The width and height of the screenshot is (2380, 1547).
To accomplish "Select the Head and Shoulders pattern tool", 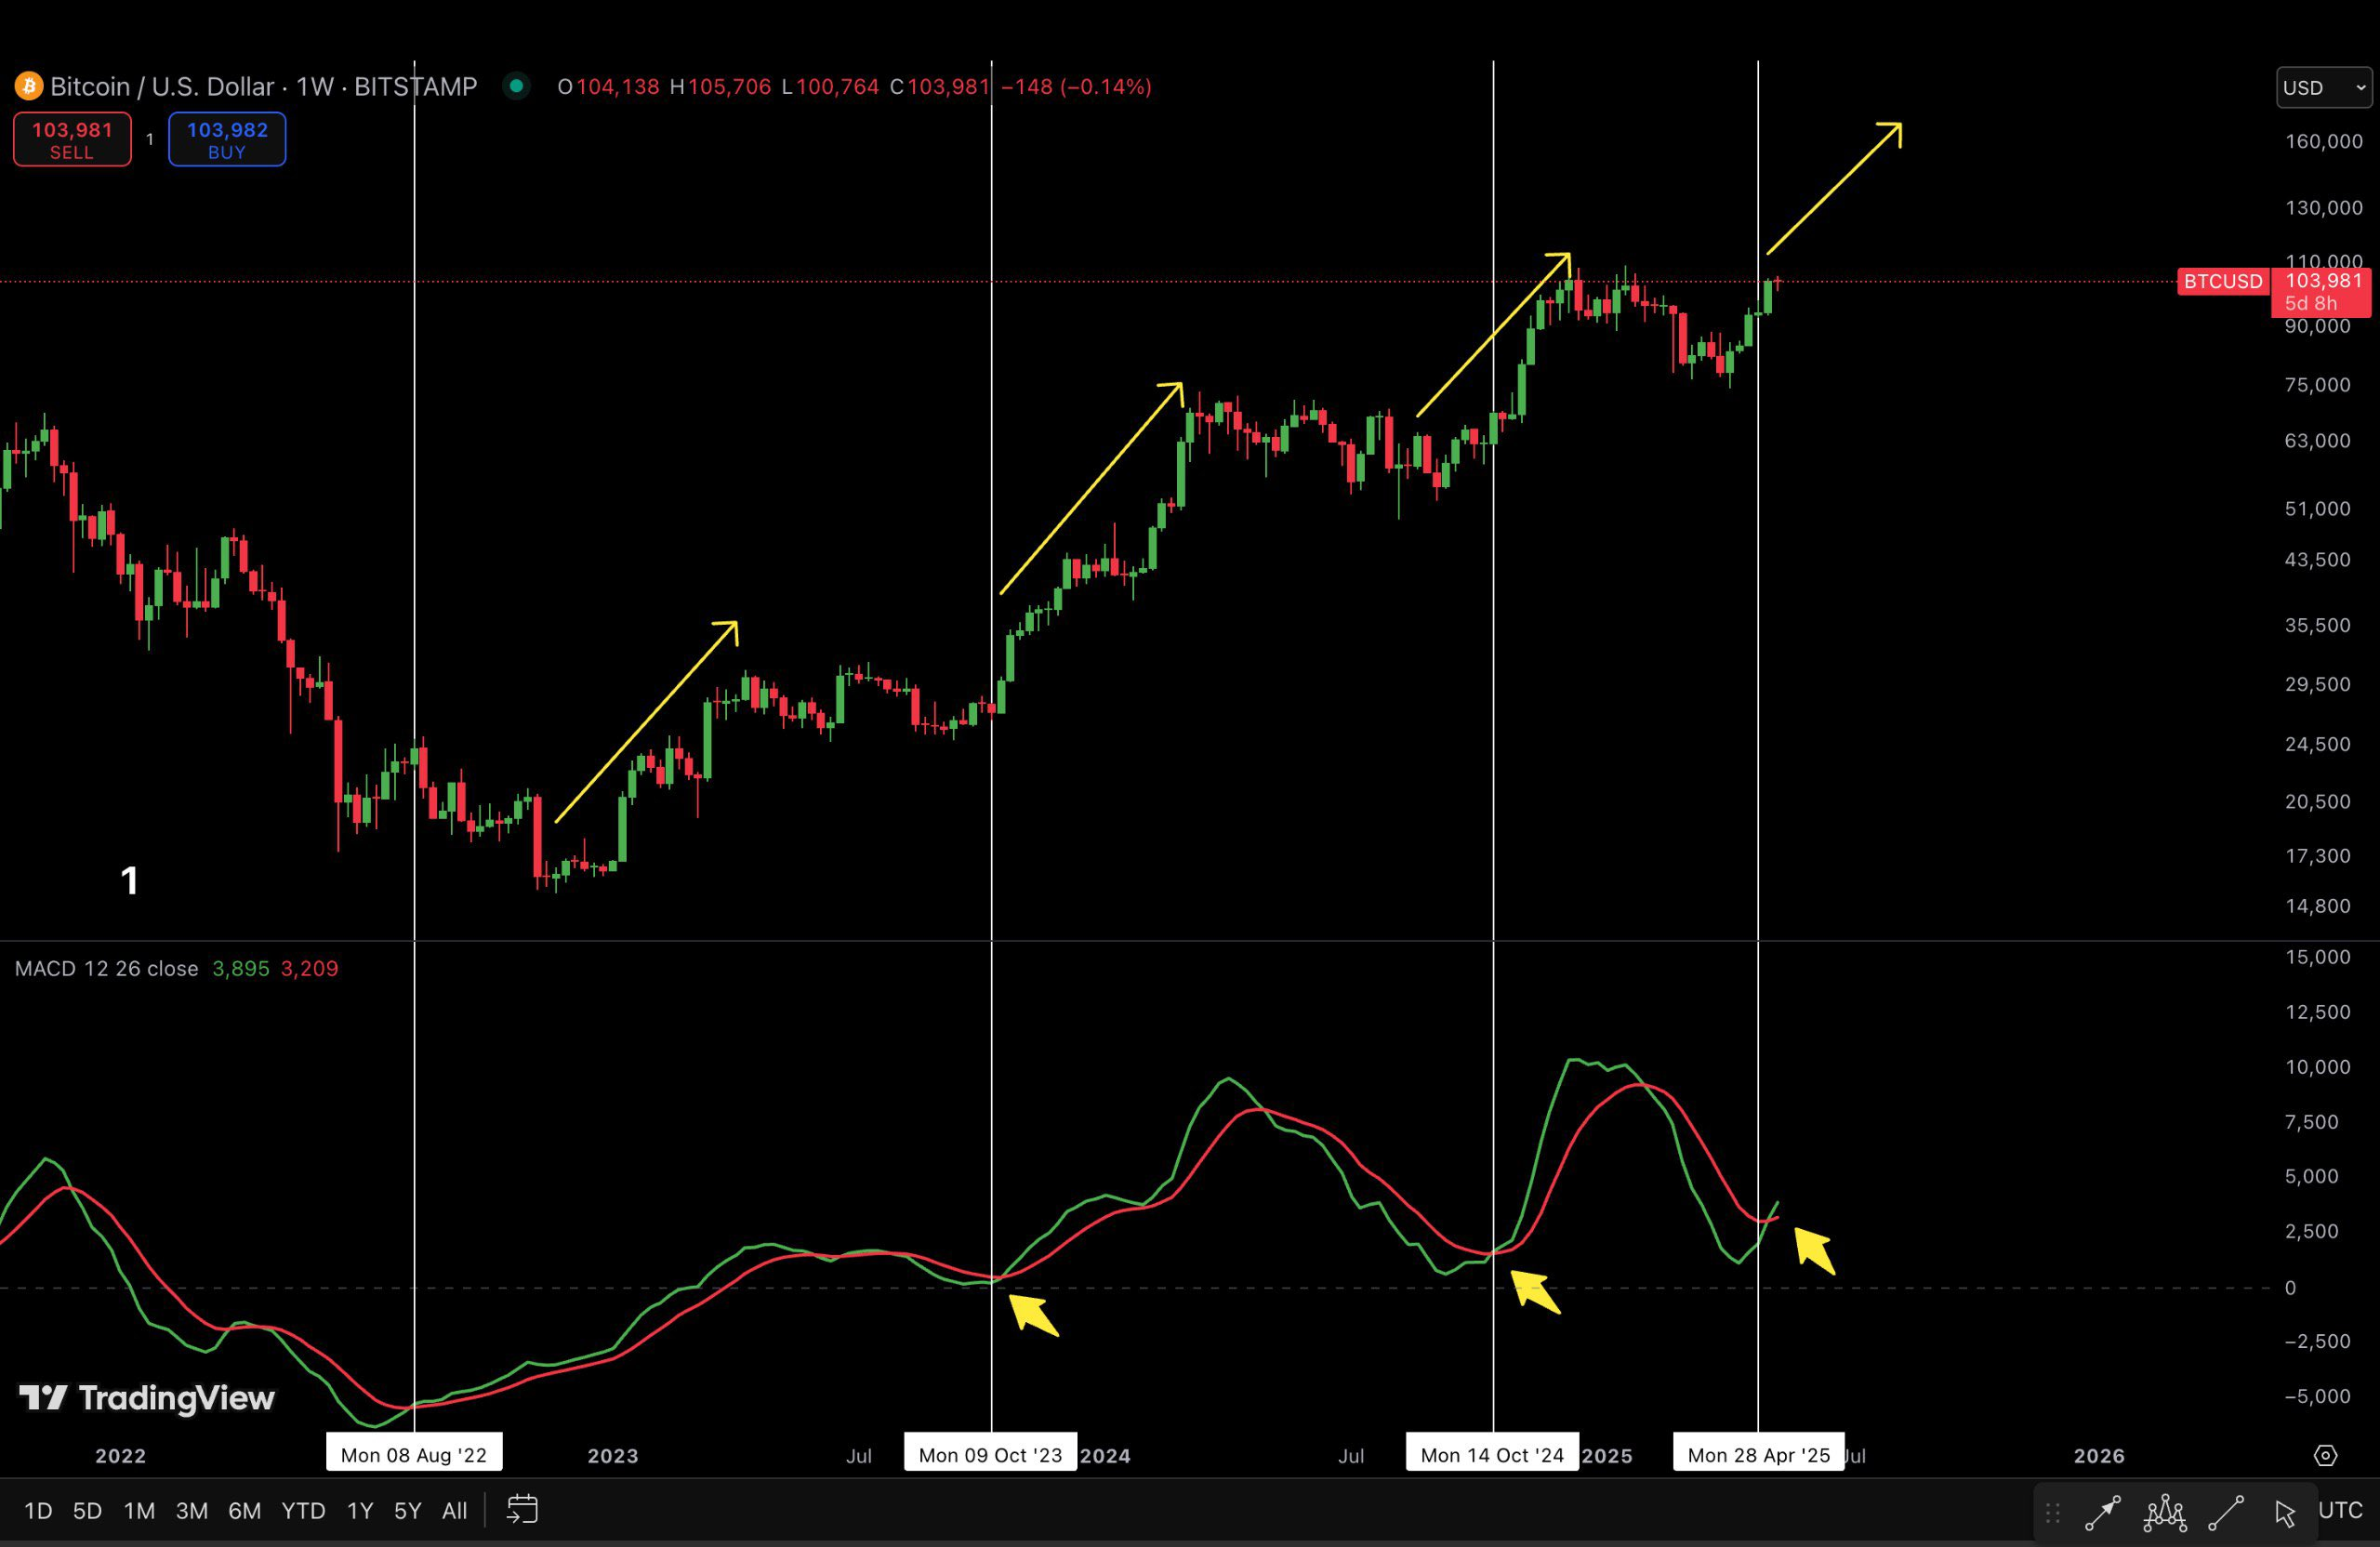I will (2164, 1513).
